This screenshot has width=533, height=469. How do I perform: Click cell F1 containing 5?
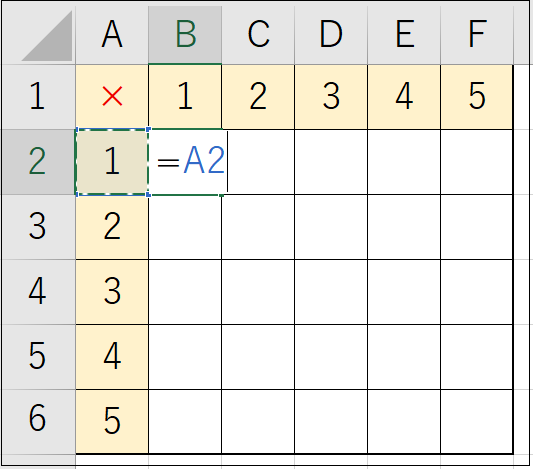click(x=477, y=97)
